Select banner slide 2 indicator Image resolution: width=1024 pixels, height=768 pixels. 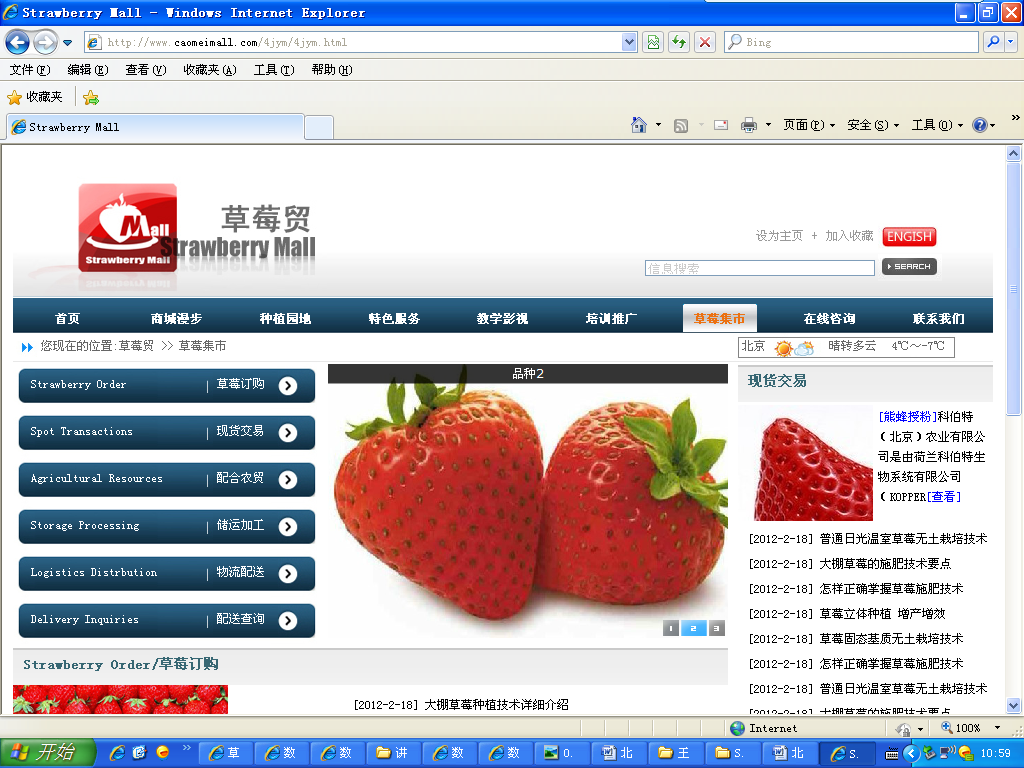point(693,628)
